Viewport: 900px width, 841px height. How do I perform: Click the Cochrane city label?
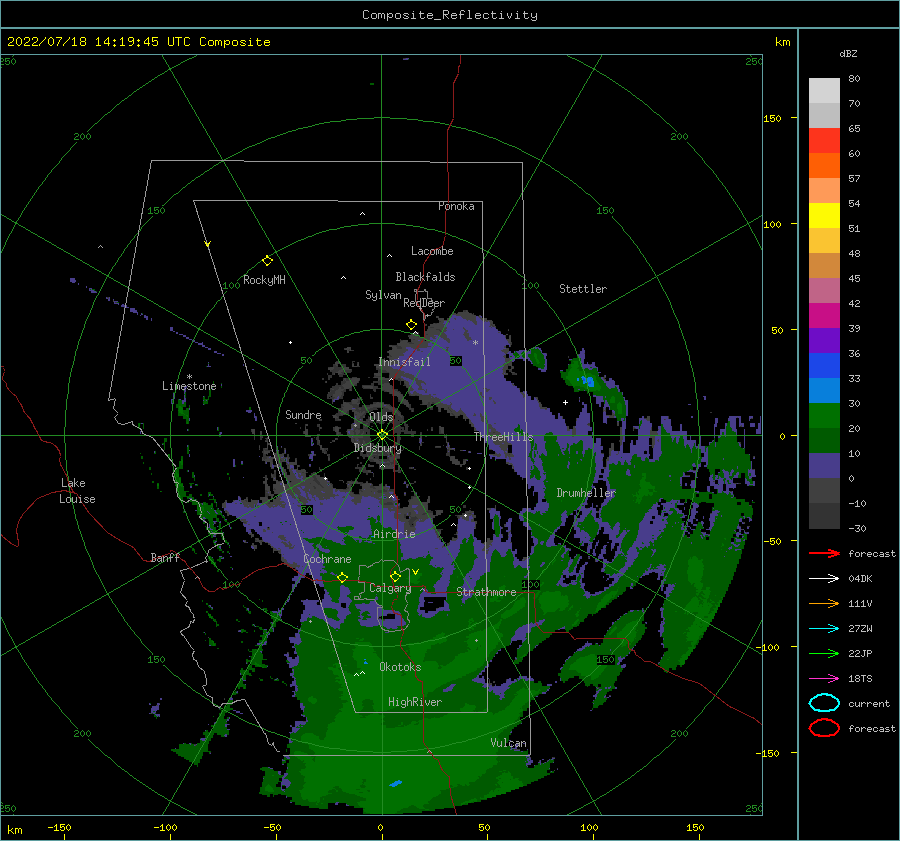point(327,559)
